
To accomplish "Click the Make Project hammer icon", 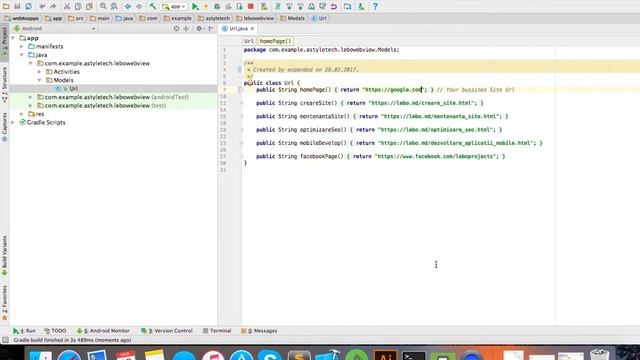I will [153, 6].
